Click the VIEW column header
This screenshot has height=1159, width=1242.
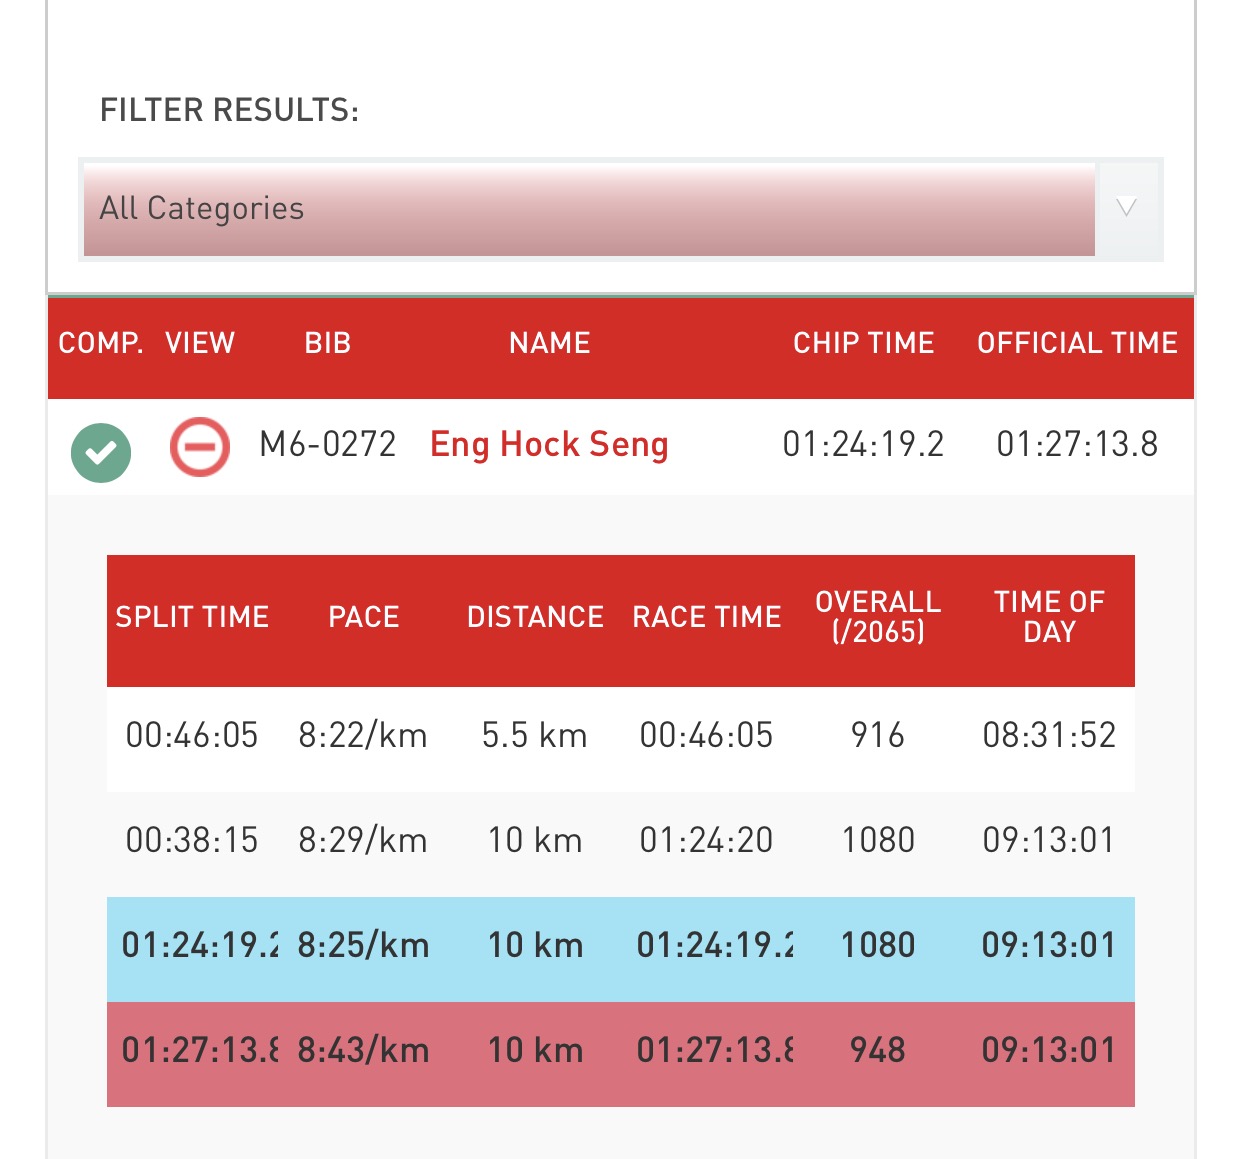click(200, 343)
